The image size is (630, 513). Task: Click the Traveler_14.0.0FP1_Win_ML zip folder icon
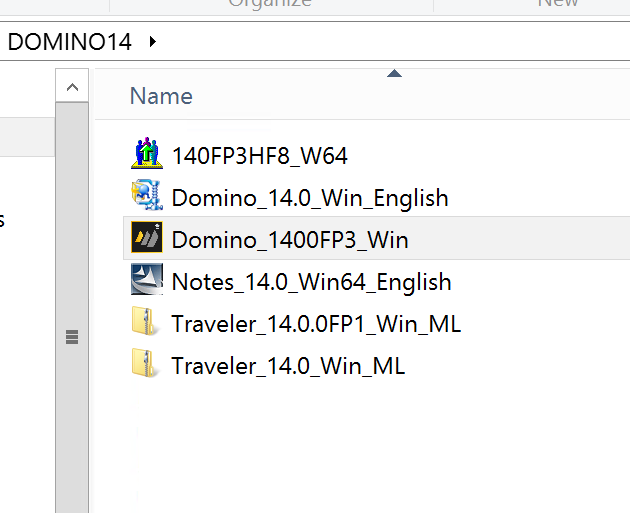point(146,321)
